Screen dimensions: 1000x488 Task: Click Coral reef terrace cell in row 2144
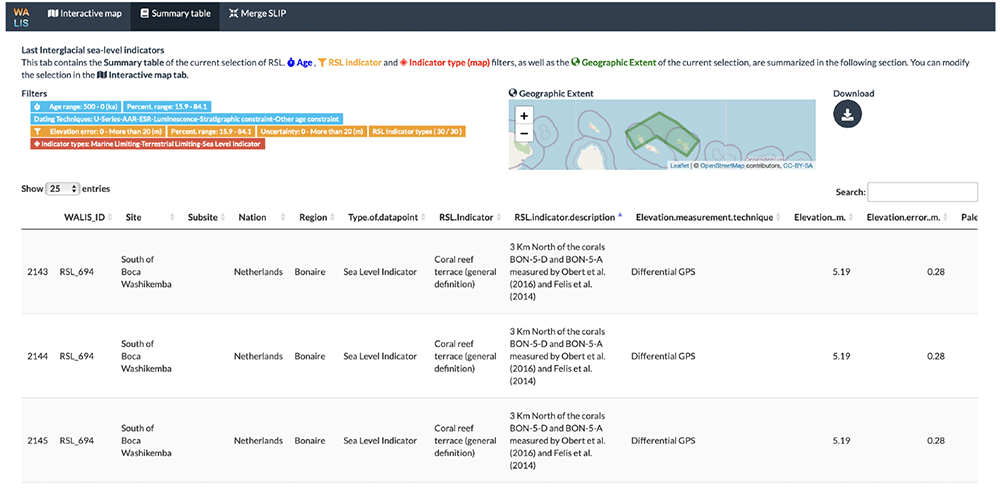click(465, 356)
